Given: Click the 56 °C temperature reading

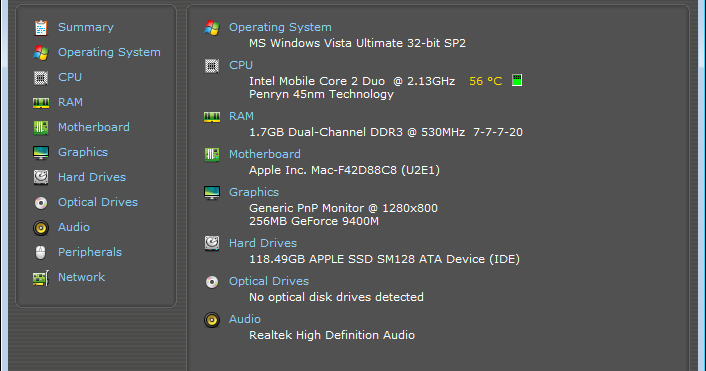Looking at the screenshot, I should [x=485, y=81].
